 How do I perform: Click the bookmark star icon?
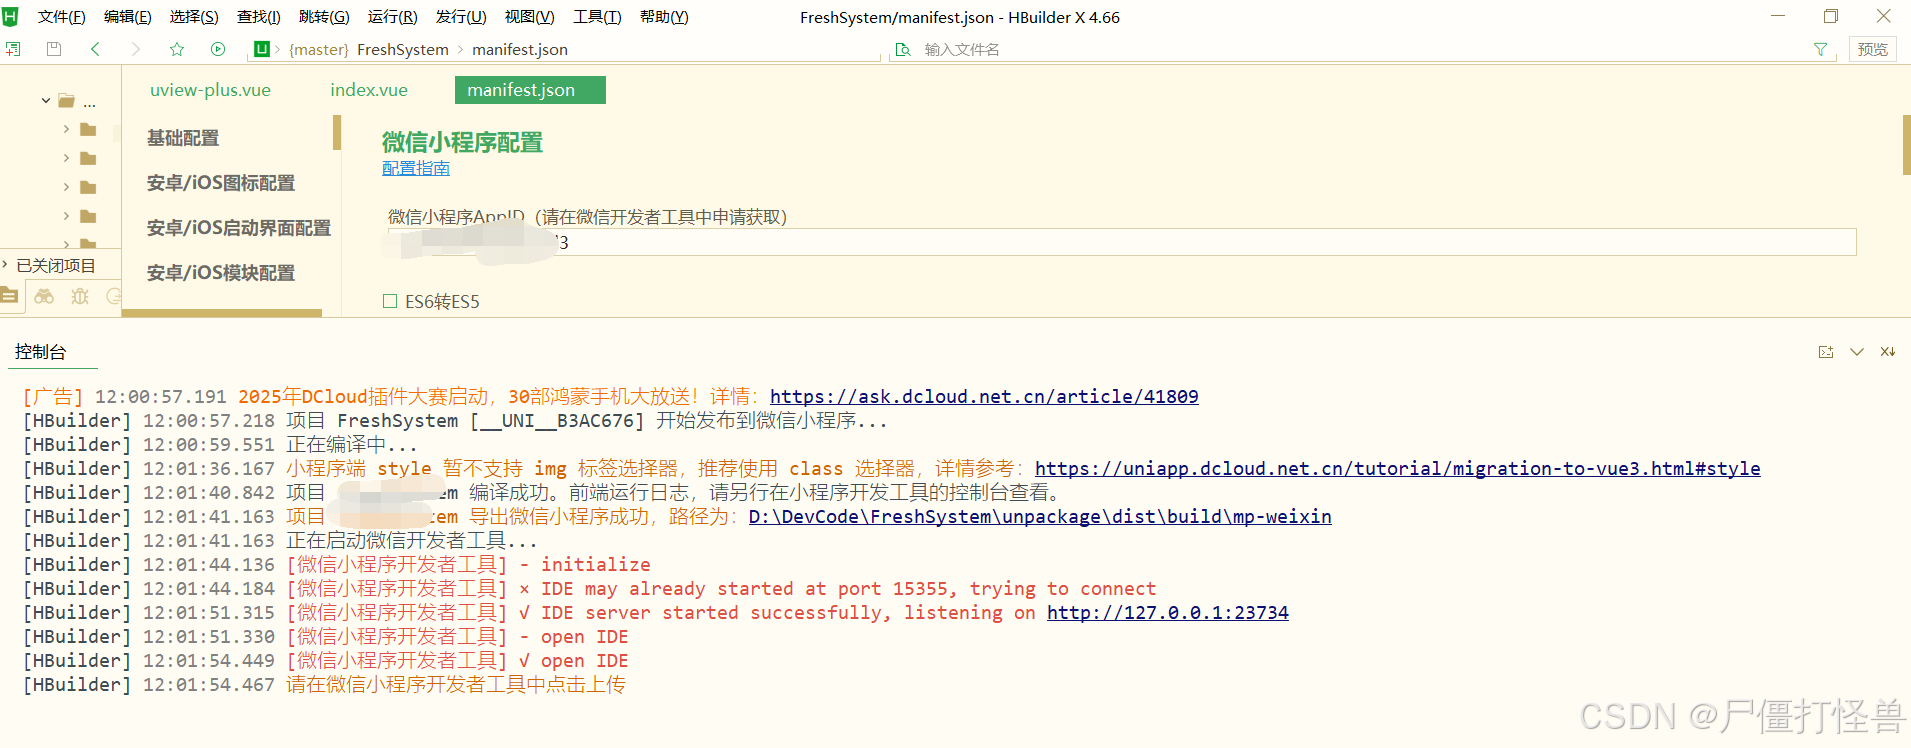click(x=177, y=49)
